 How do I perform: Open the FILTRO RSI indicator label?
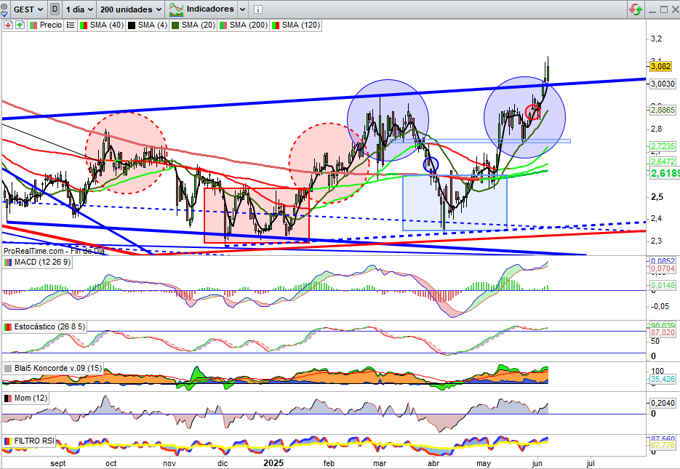coord(34,441)
